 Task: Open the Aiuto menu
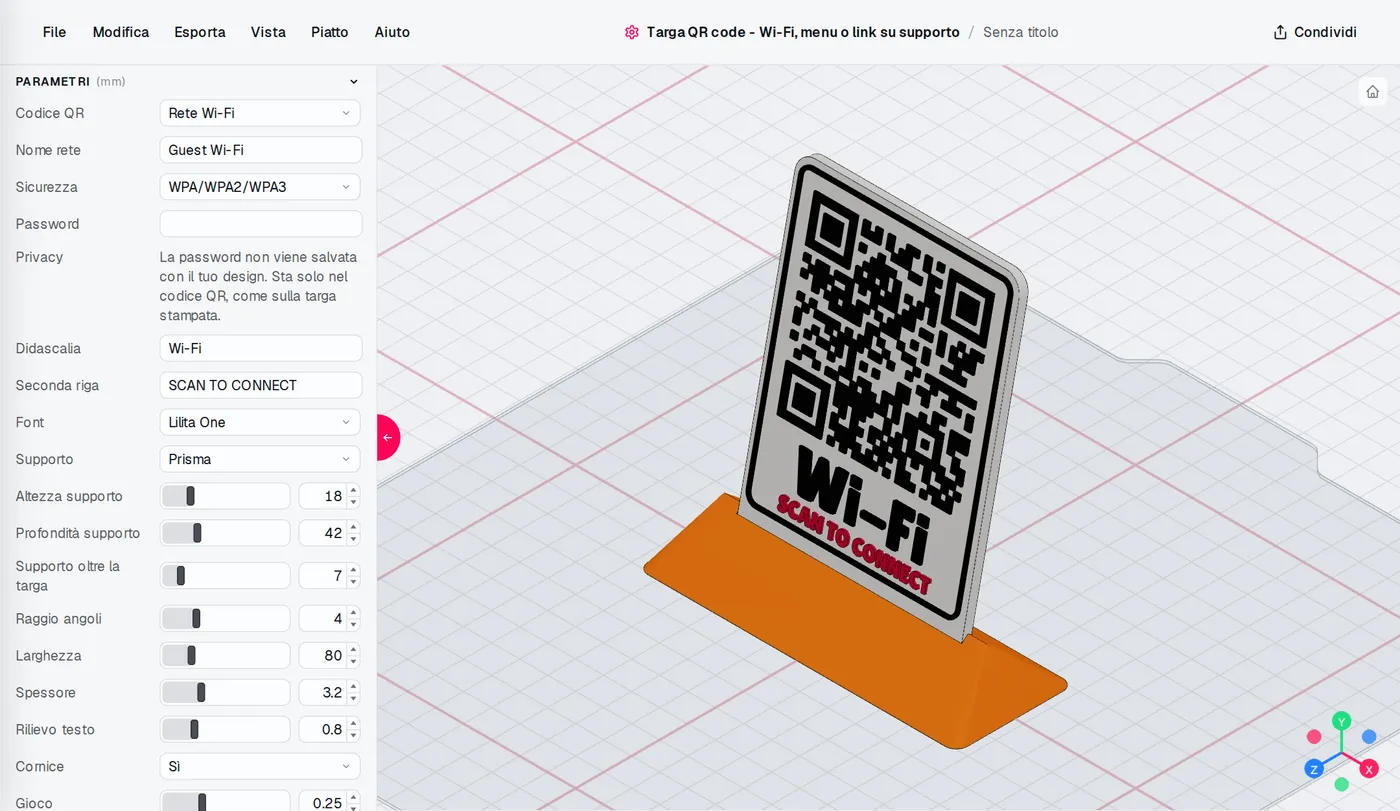click(392, 32)
